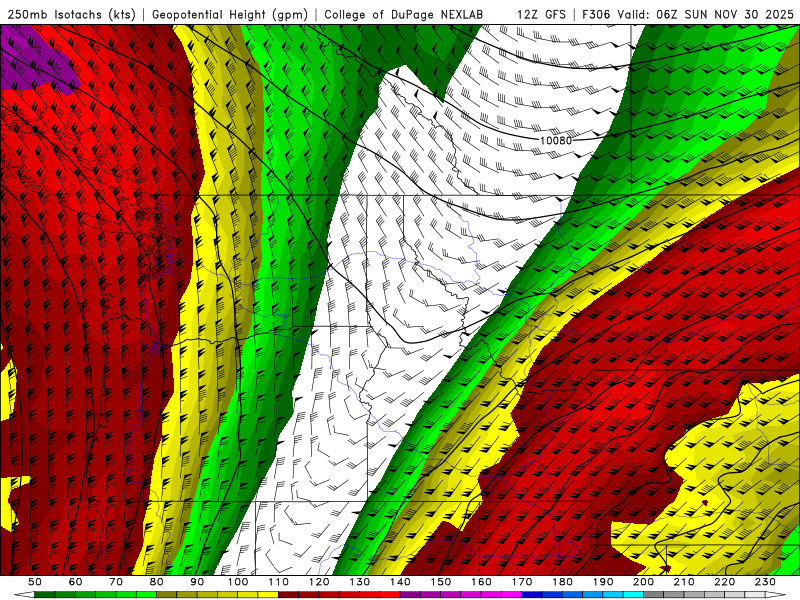This screenshot has height=600, width=800.
Task: Click the 140 knot legend label
Action: point(400,582)
